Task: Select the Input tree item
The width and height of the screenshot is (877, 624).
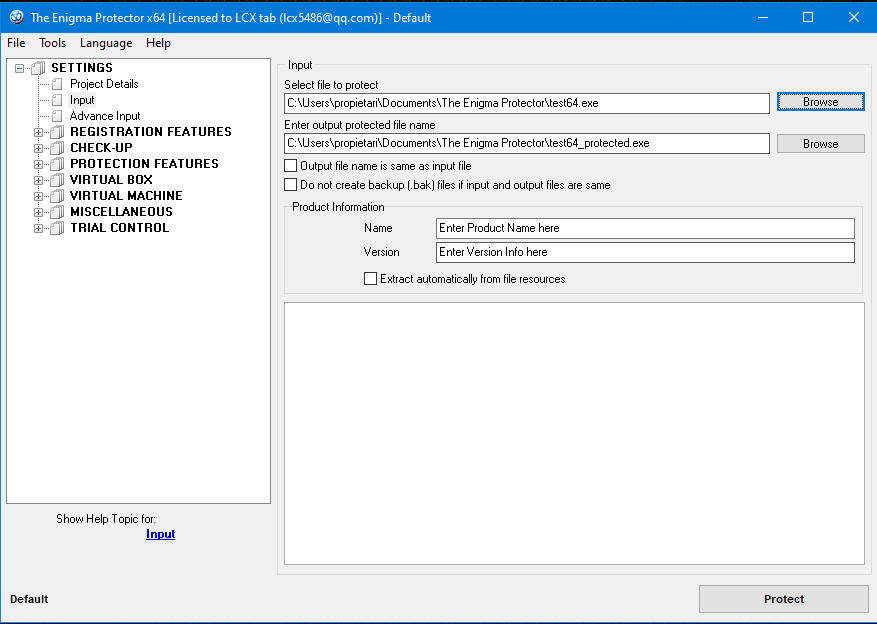Action: pos(82,100)
